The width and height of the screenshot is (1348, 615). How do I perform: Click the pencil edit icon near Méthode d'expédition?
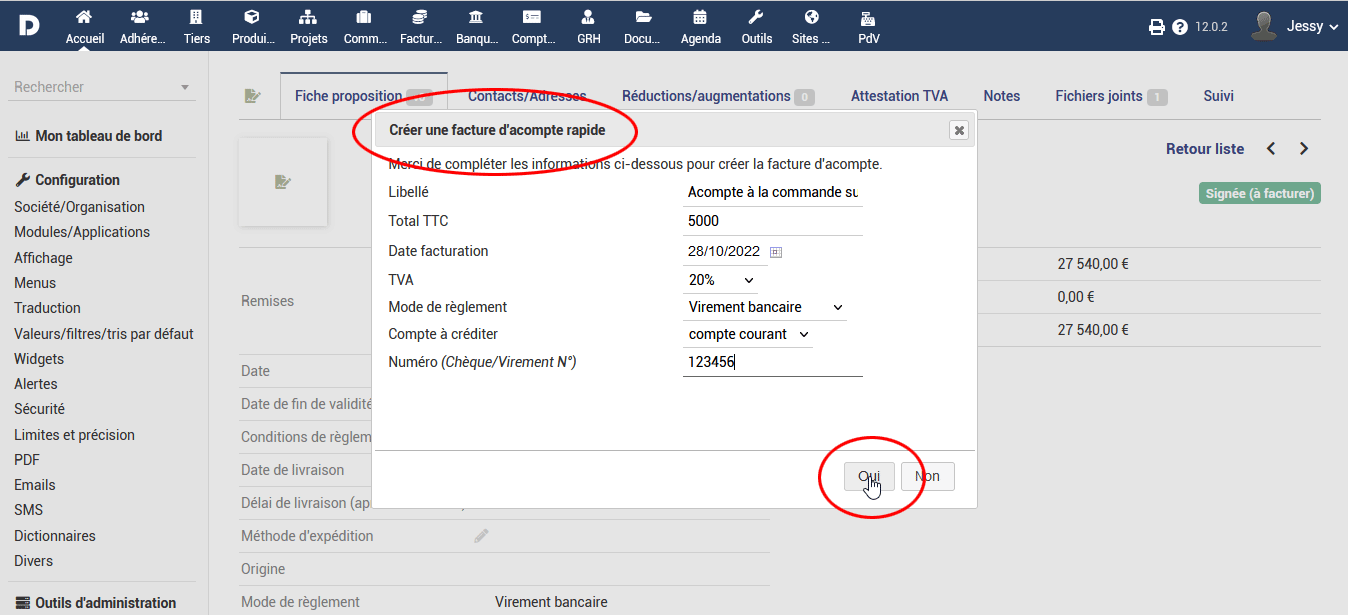(x=481, y=536)
